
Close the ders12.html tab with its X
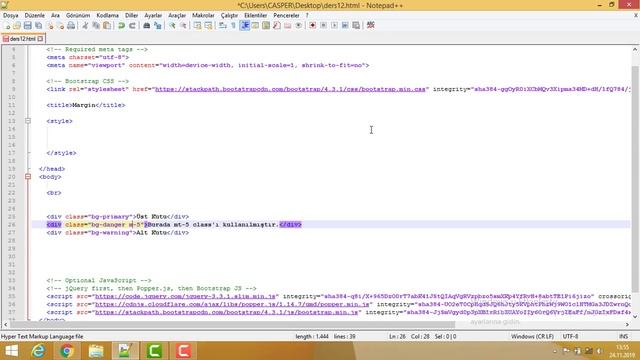[40, 39]
